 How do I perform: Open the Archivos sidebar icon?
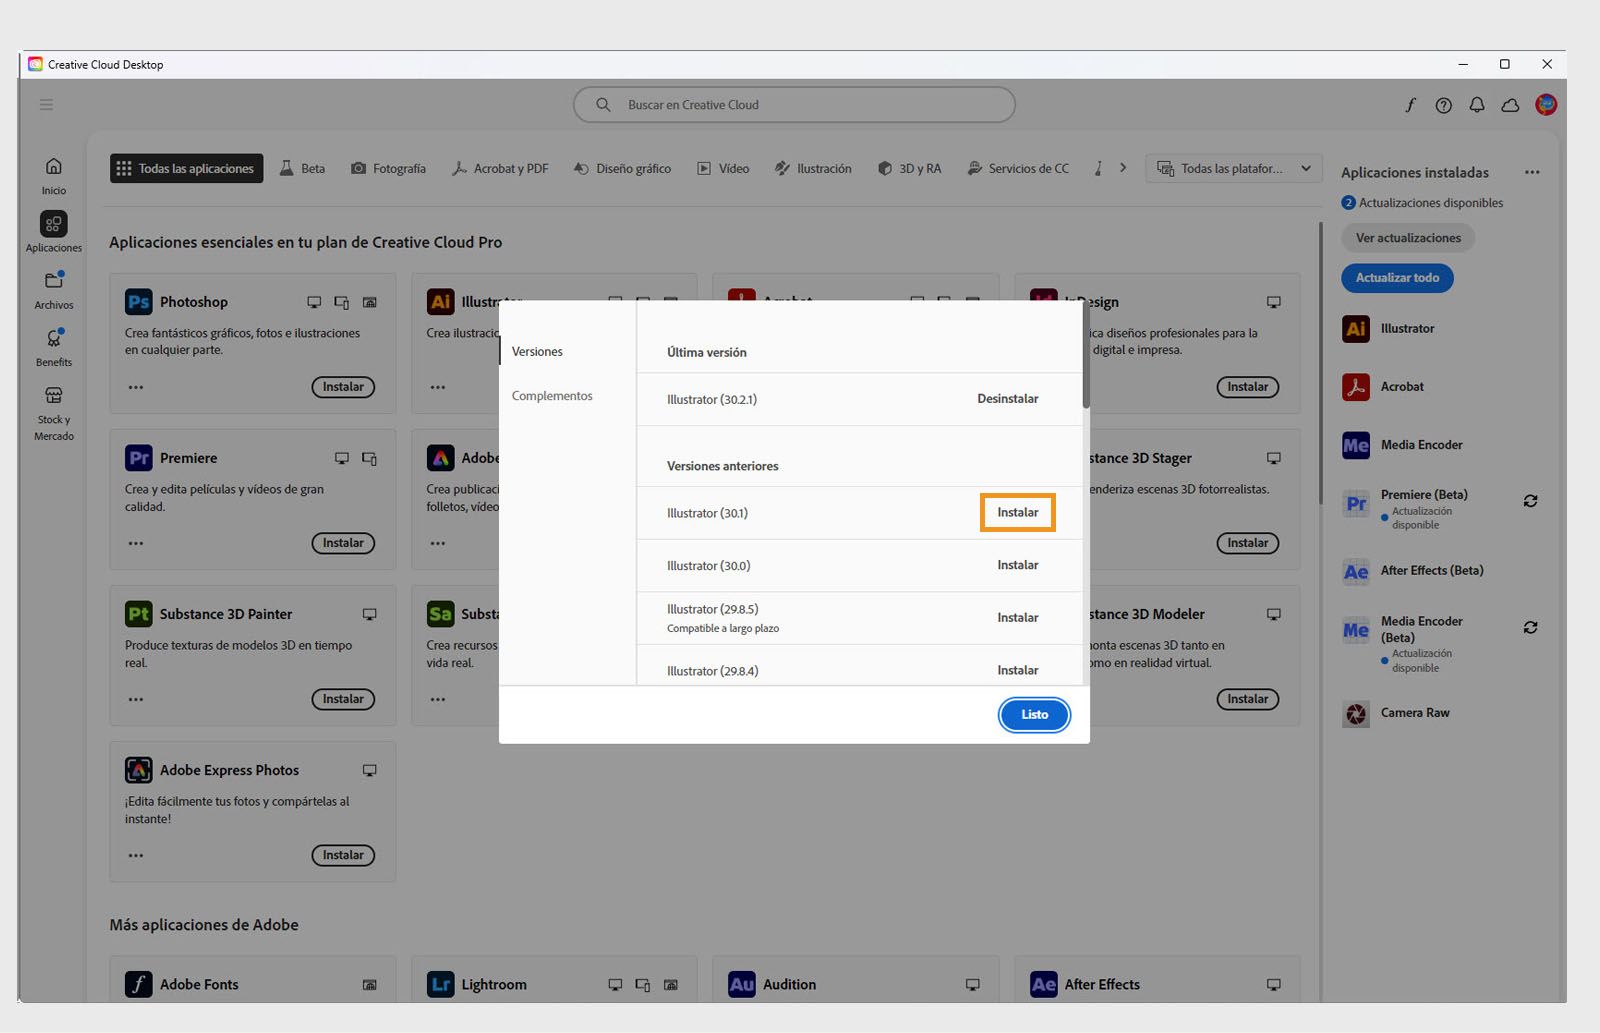[x=52, y=285]
